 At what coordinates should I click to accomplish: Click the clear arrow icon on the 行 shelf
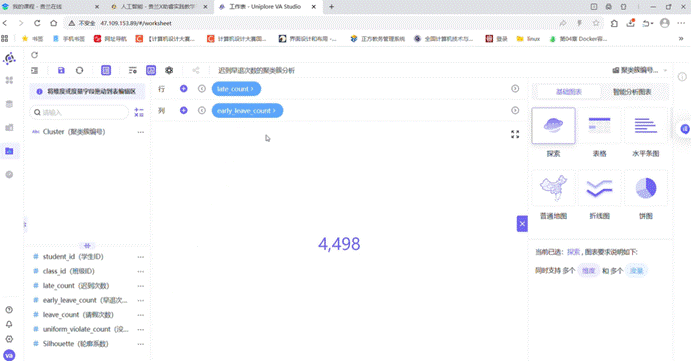[202, 89]
